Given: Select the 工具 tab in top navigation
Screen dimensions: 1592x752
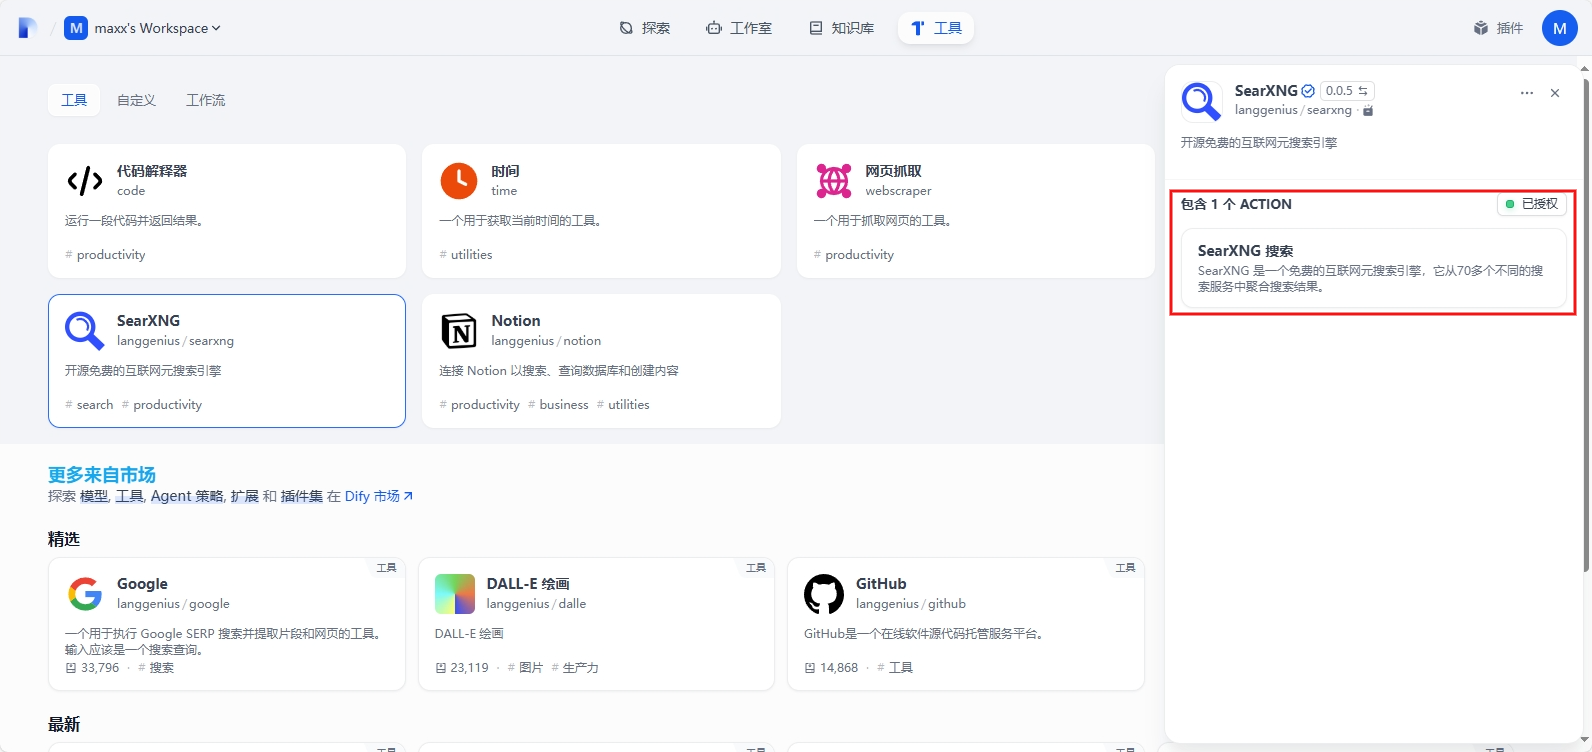Looking at the screenshot, I should click(x=936, y=28).
